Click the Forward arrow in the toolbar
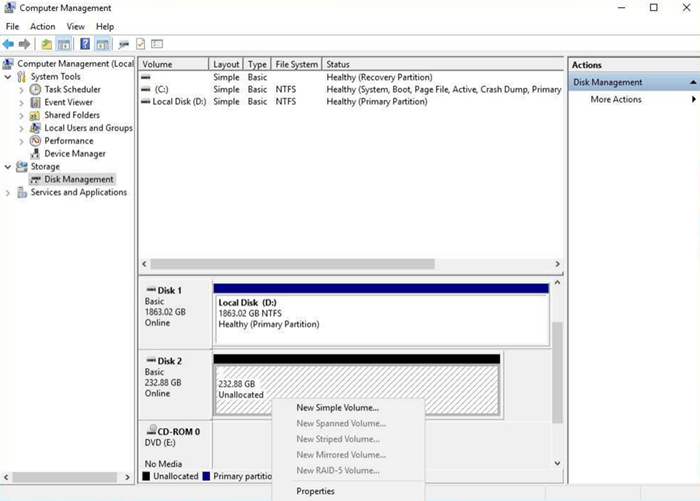 pyautogui.click(x=25, y=44)
